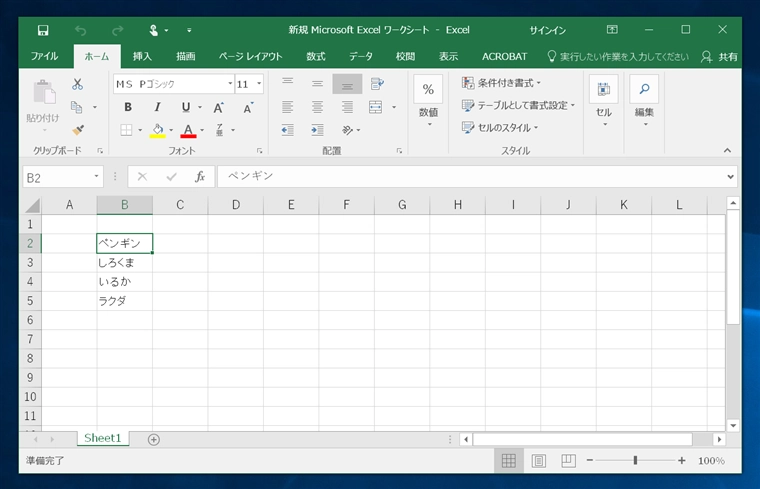Align text to middle of cell
The width and height of the screenshot is (760, 489).
pyautogui.click(x=317, y=84)
